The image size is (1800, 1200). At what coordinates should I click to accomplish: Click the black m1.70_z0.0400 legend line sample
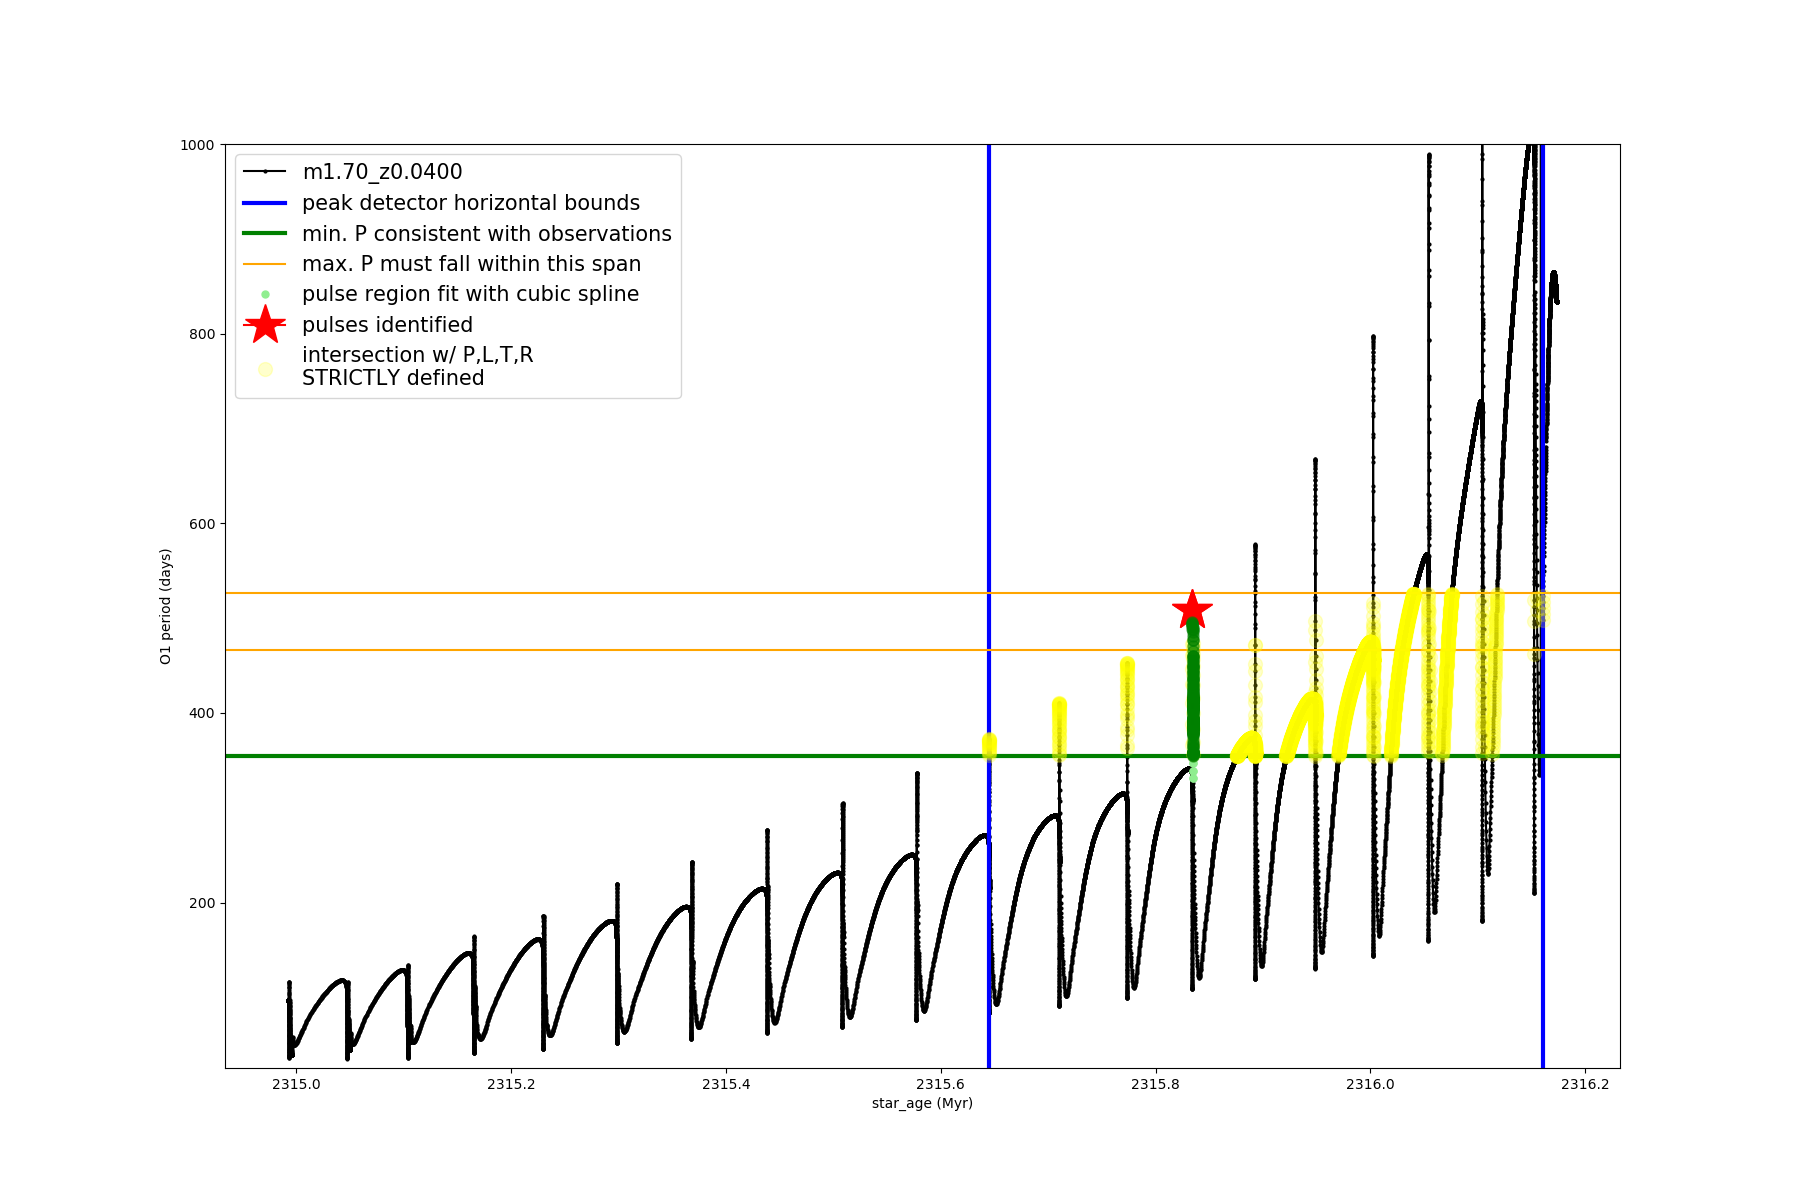tap(265, 172)
